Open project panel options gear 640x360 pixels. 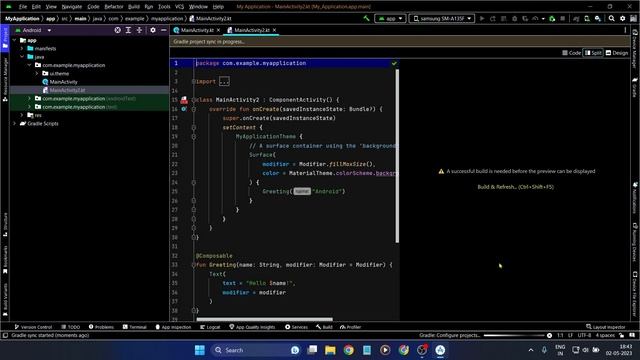point(153,30)
